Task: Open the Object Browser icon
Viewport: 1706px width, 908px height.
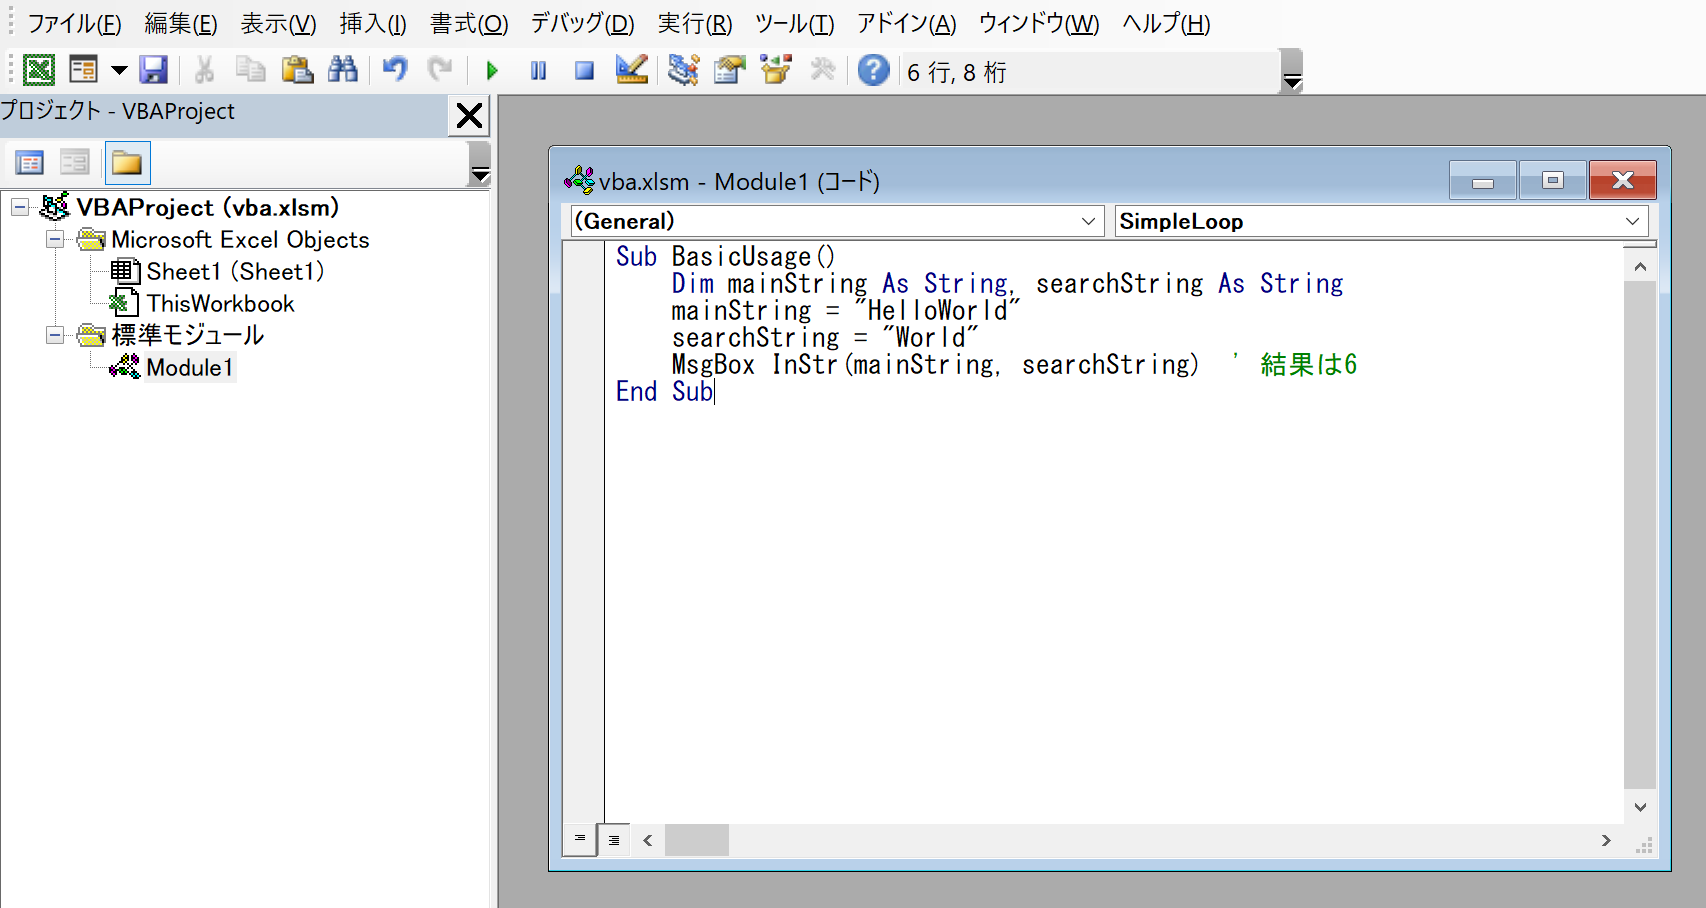Action: coord(775,69)
